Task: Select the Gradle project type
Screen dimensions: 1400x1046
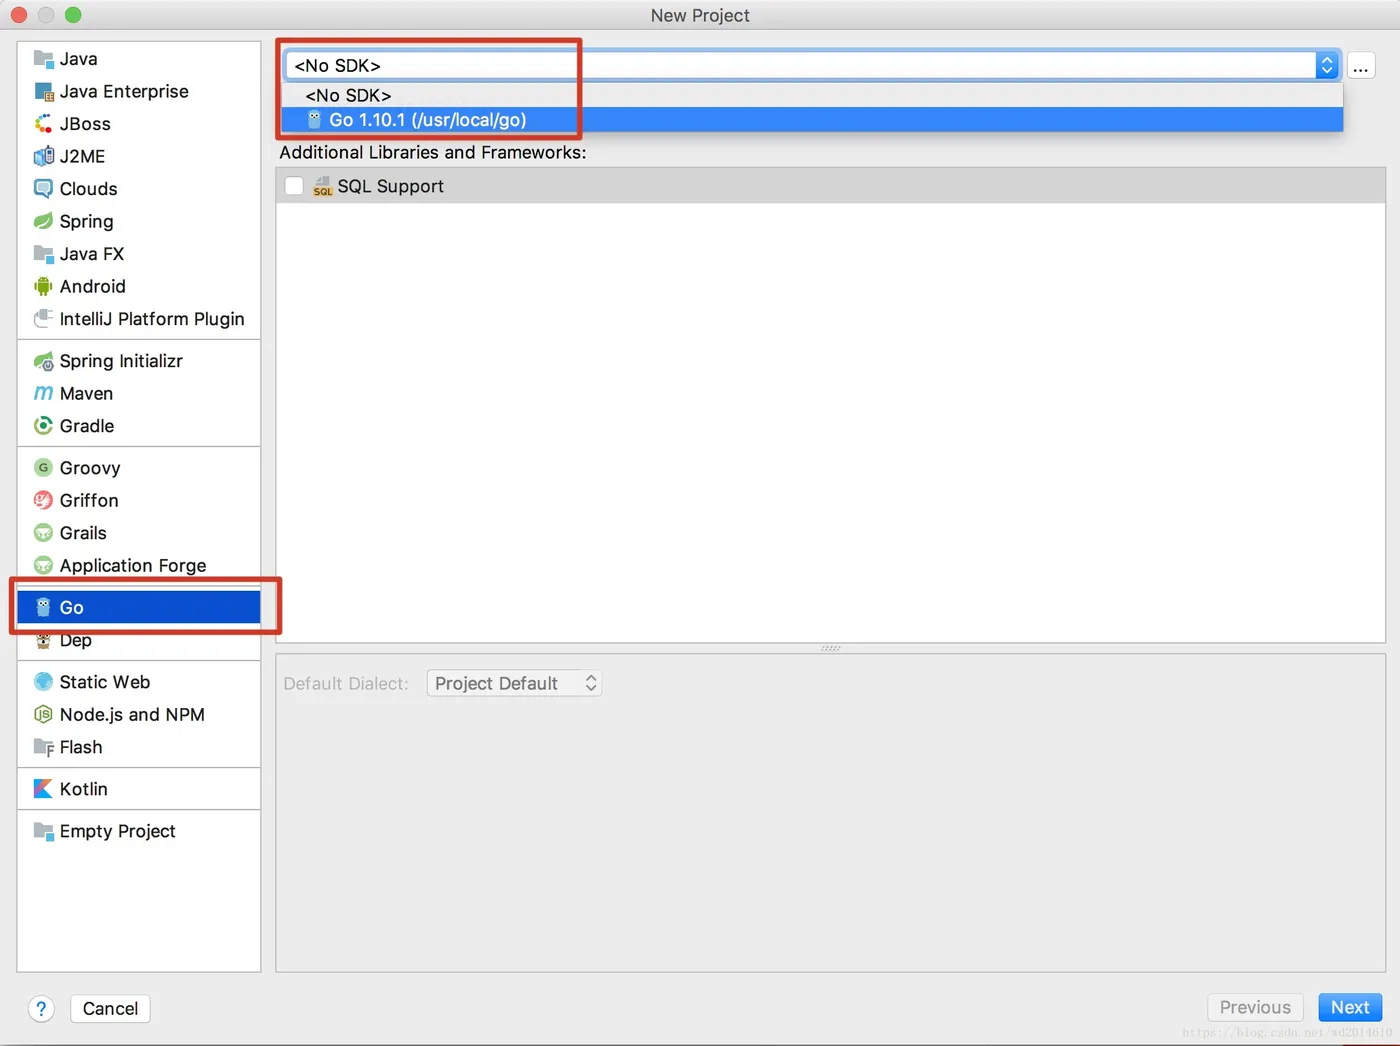Action: click(x=139, y=426)
